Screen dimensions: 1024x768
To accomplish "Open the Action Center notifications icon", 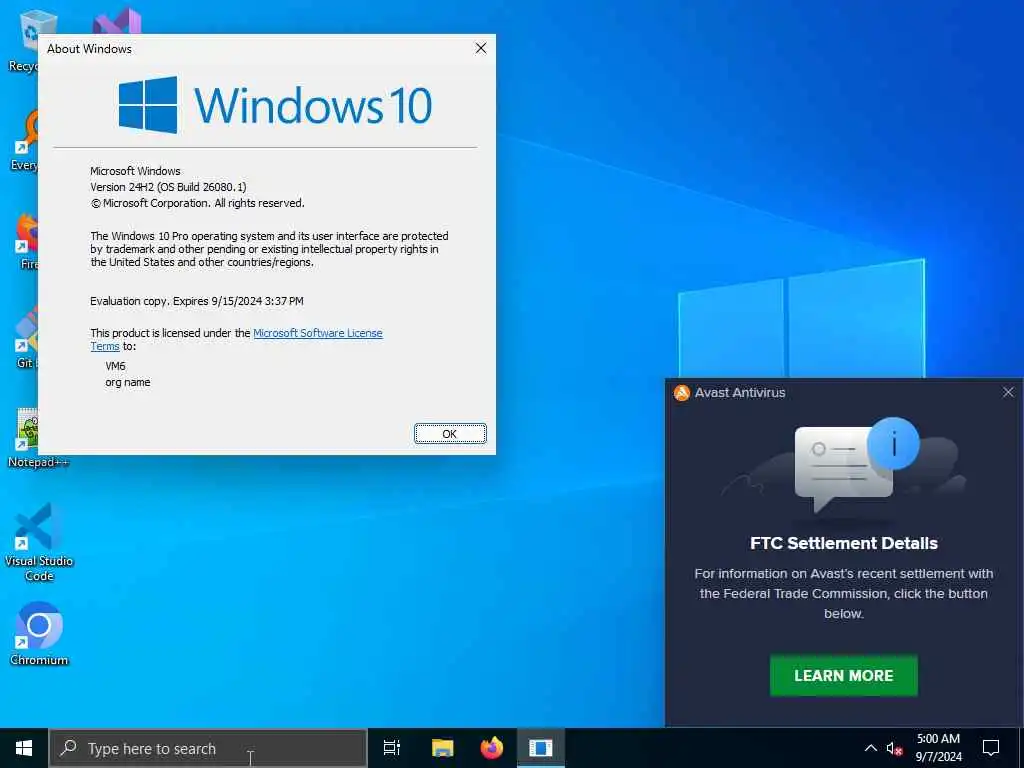I will click(x=991, y=748).
